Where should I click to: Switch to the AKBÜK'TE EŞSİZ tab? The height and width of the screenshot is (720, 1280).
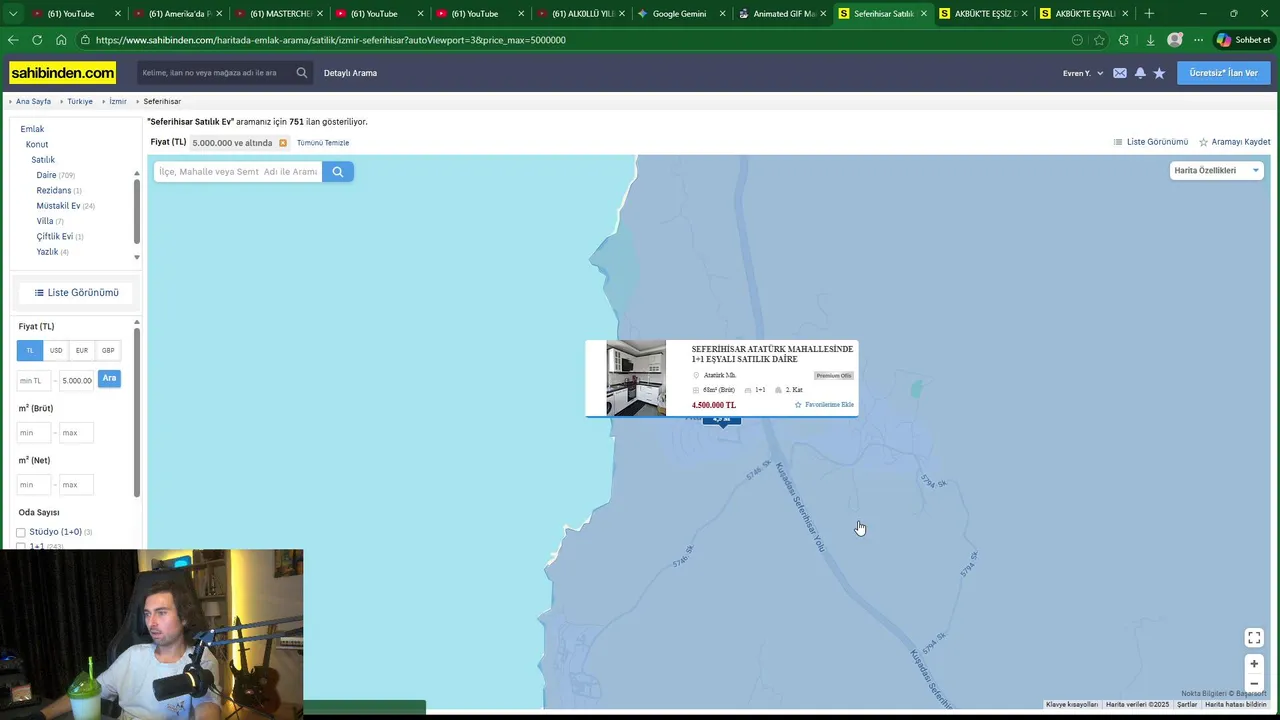point(985,14)
